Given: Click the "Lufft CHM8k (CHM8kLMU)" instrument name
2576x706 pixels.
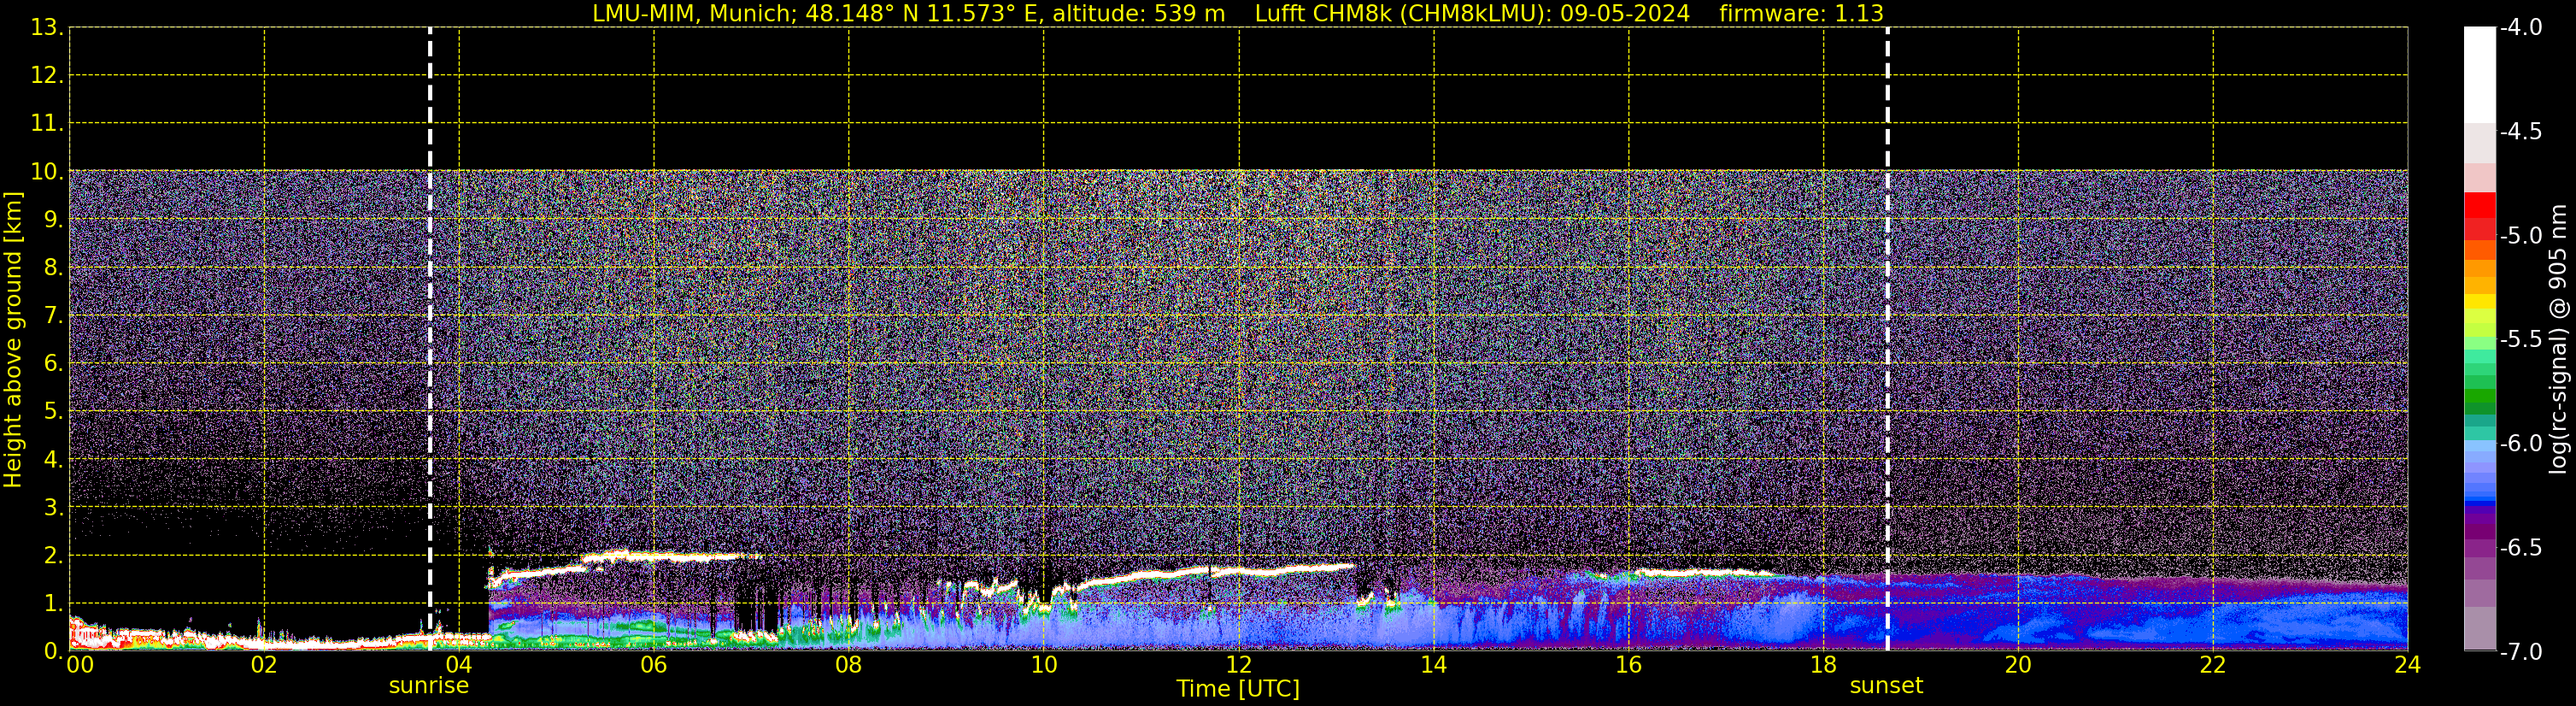Looking at the screenshot, I should 1402,13.
